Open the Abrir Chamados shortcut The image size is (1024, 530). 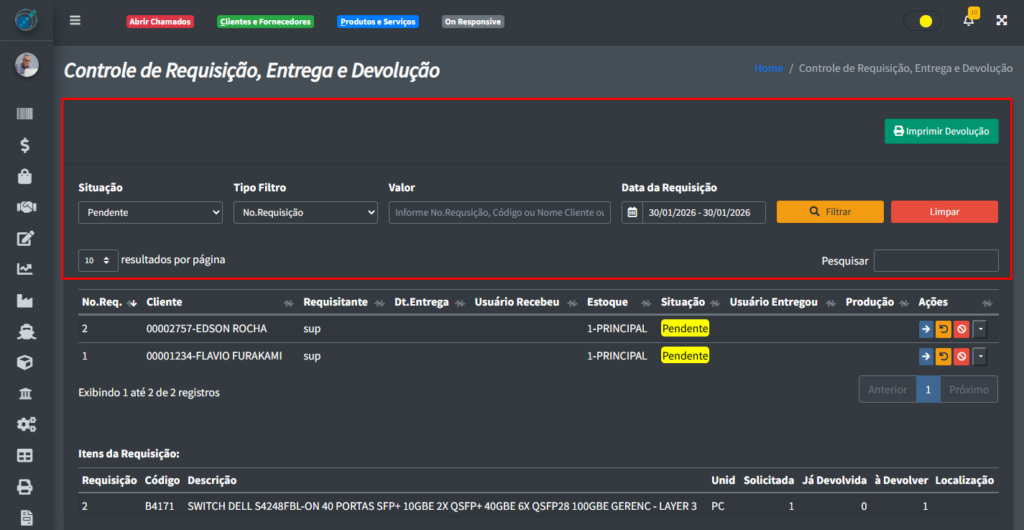[160, 21]
